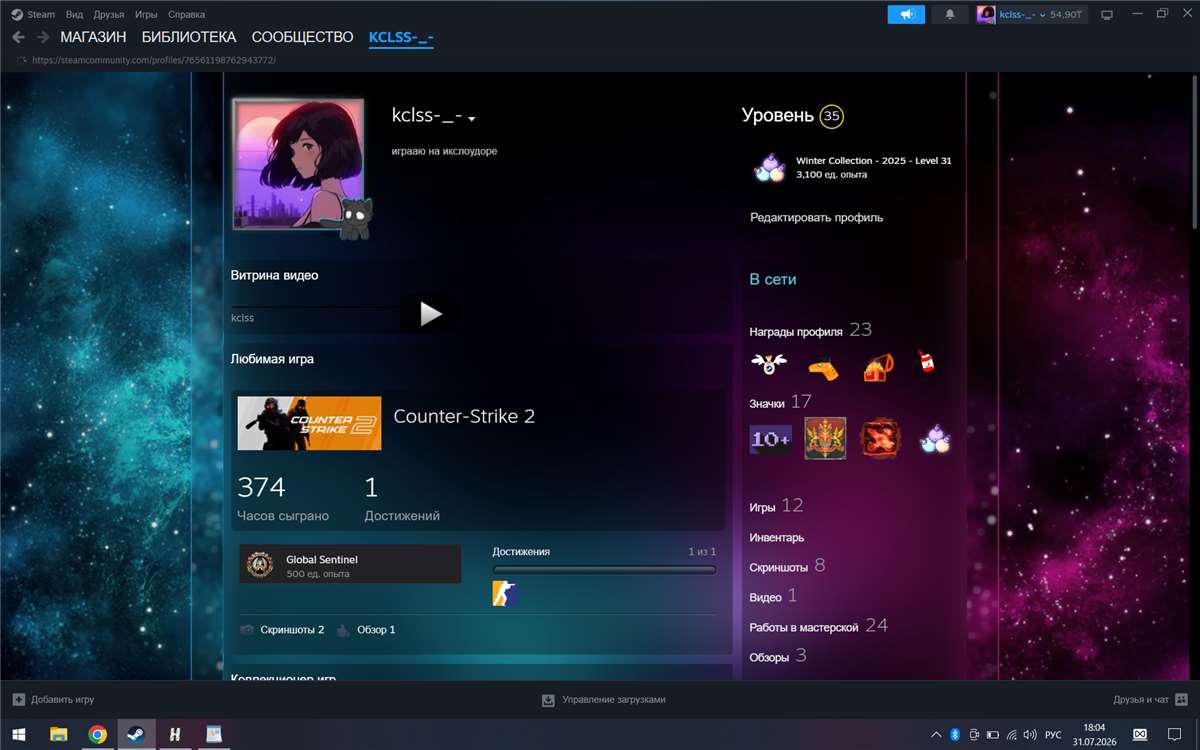1200x750 pixels.
Task: Open the Значки 17 link
Action: [x=781, y=402]
